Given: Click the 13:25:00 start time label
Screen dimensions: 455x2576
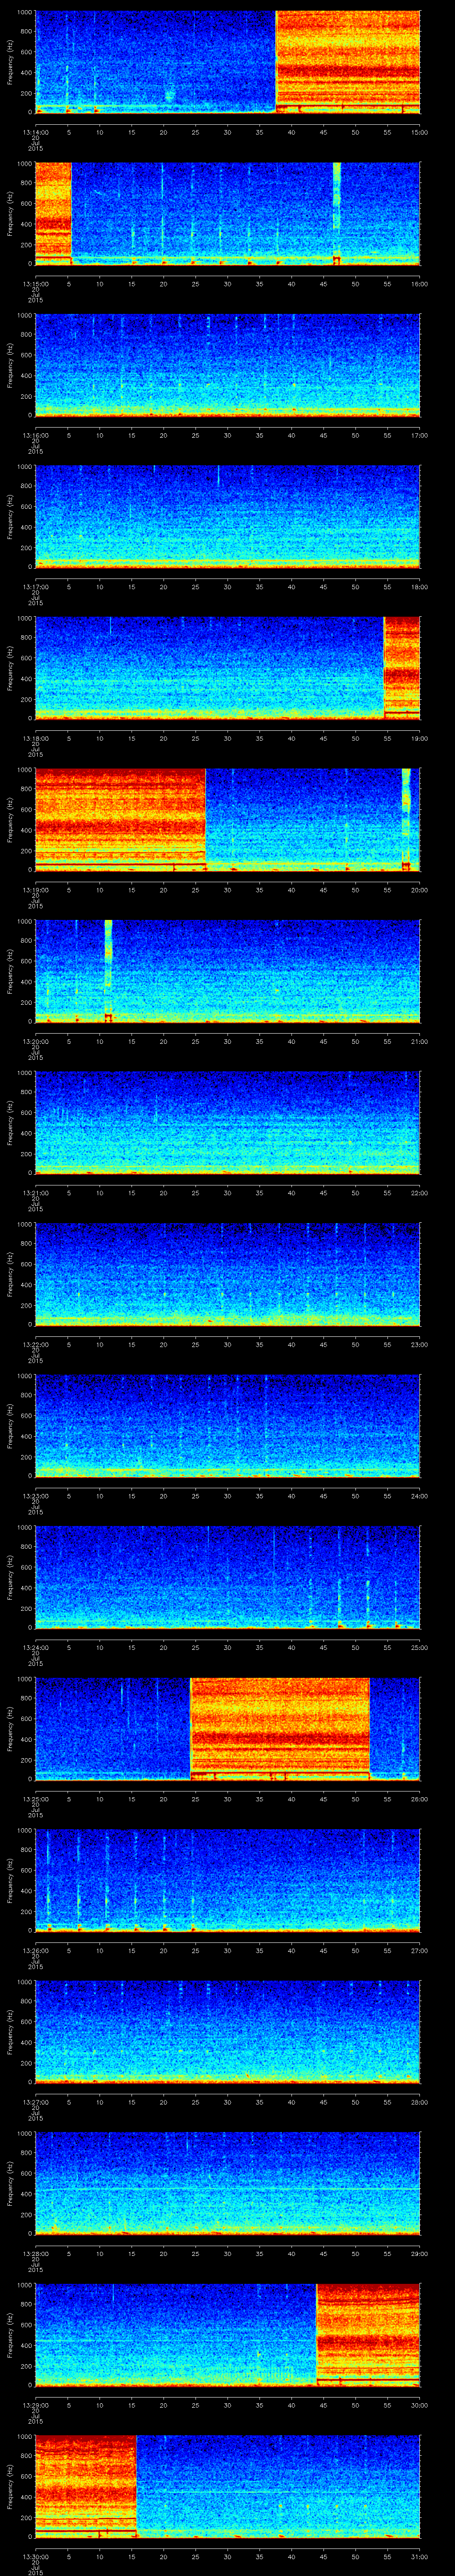Looking at the screenshot, I should [x=35, y=1799].
